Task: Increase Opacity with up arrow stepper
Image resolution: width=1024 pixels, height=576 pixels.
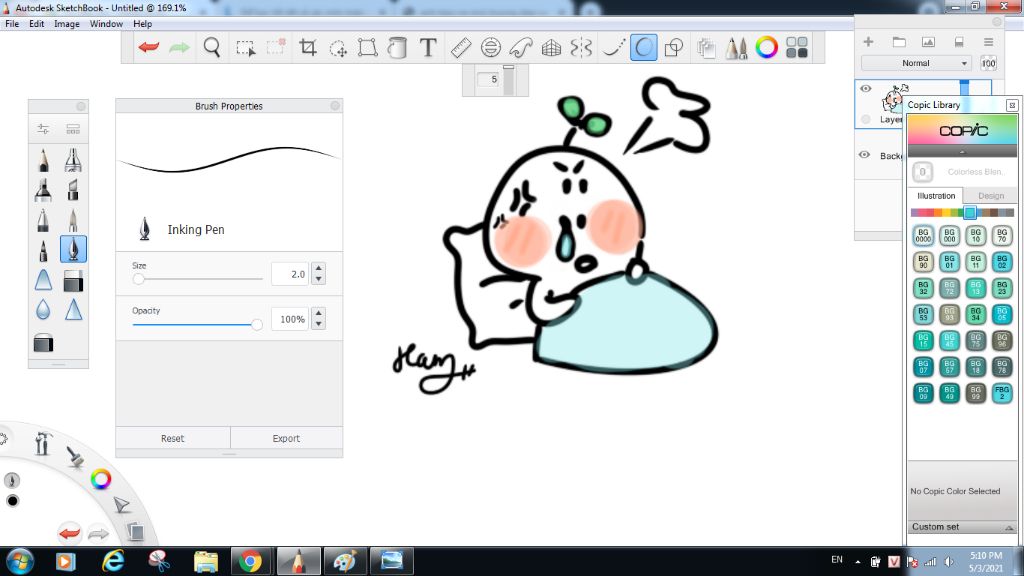Action: (319, 313)
